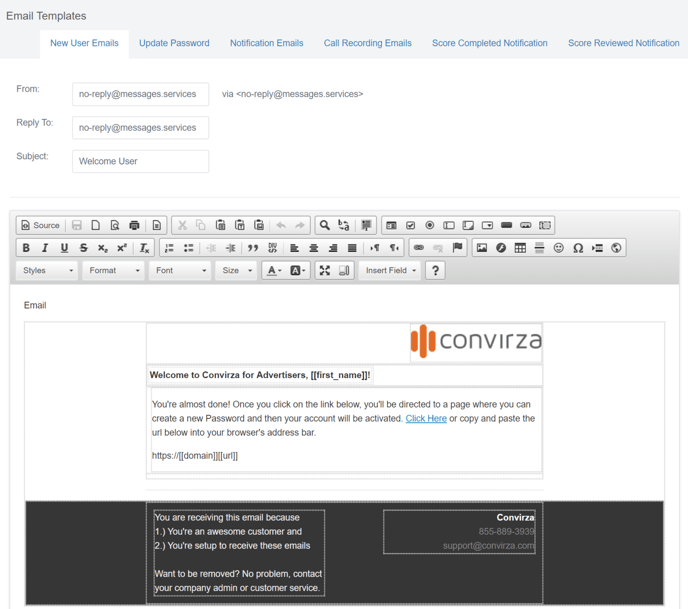Open the Text Color picker
This screenshot has height=609, width=688.
tap(274, 271)
